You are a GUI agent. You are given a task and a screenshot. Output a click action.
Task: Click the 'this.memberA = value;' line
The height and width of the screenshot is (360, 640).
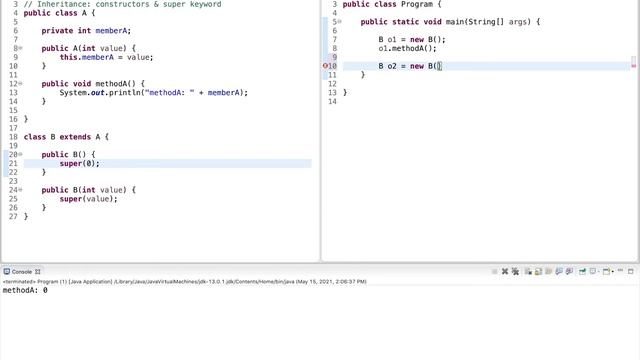pyautogui.click(x=106, y=57)
